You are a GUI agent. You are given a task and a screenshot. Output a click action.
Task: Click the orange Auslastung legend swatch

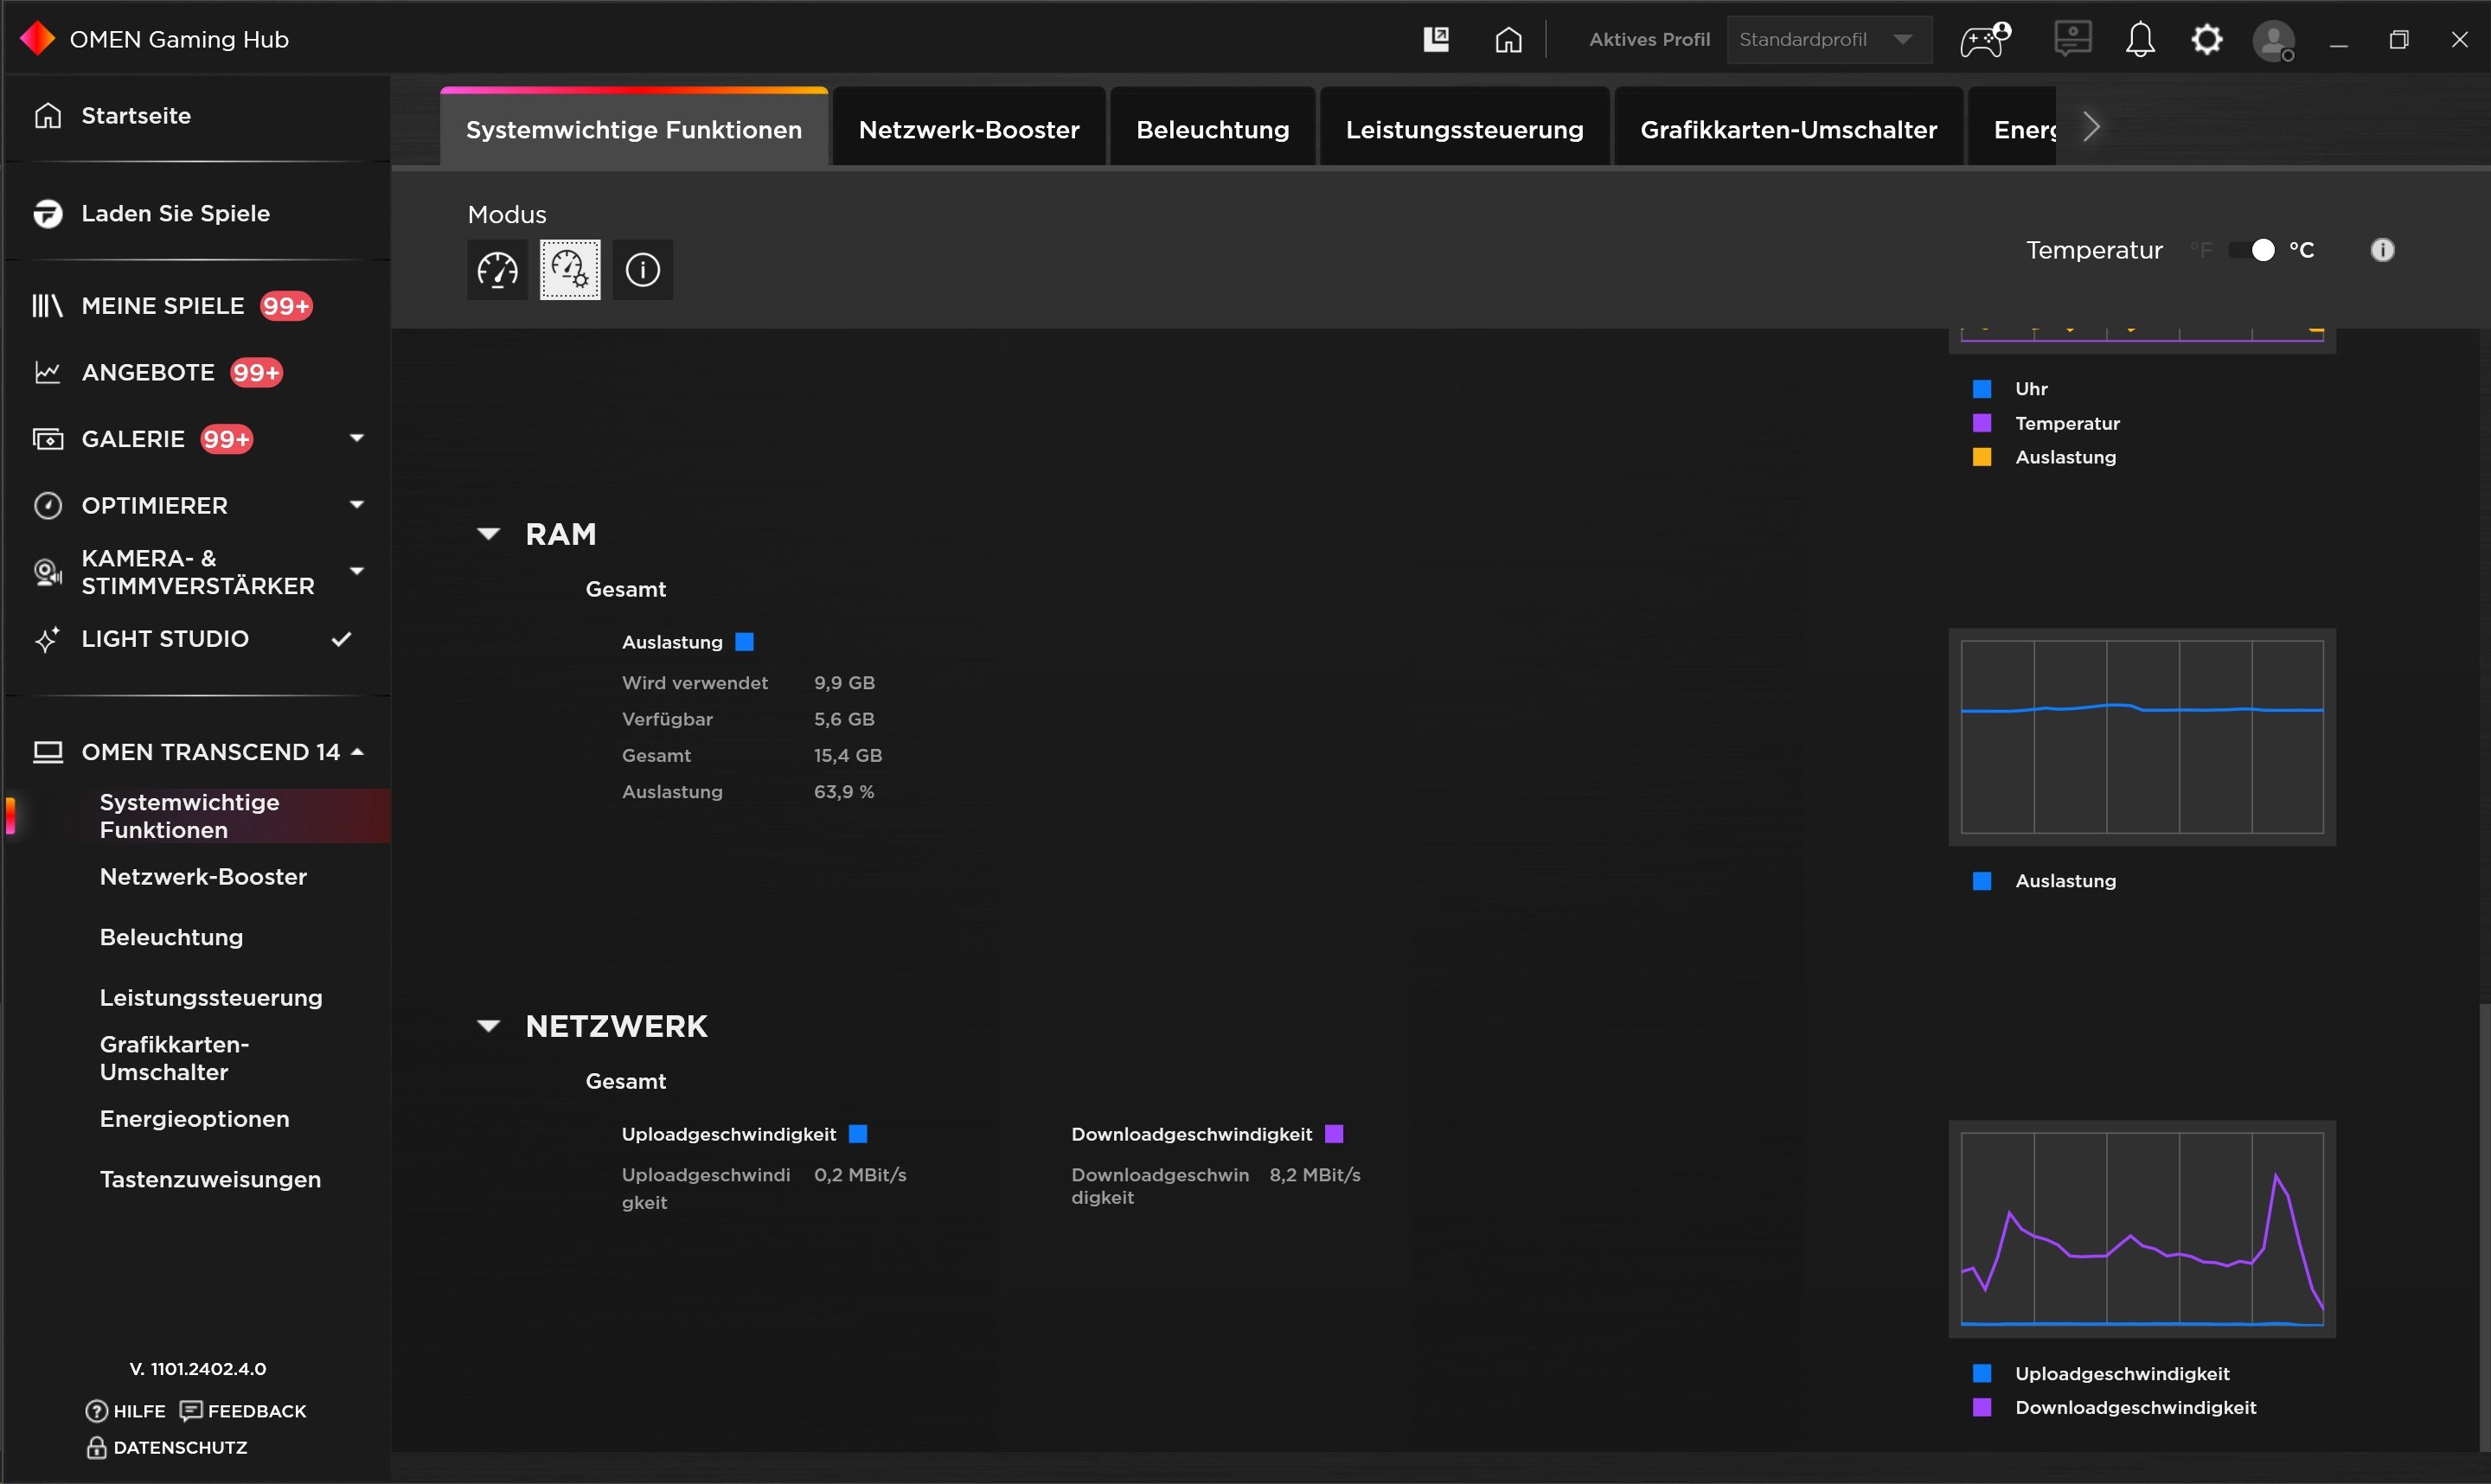coord(1982,457)
